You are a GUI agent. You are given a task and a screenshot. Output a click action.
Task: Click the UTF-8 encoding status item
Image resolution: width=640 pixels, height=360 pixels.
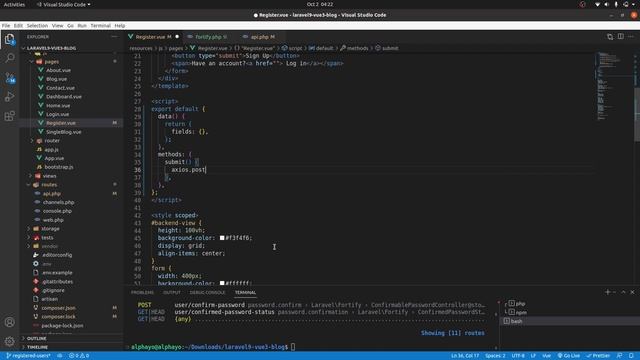point(518,356)
